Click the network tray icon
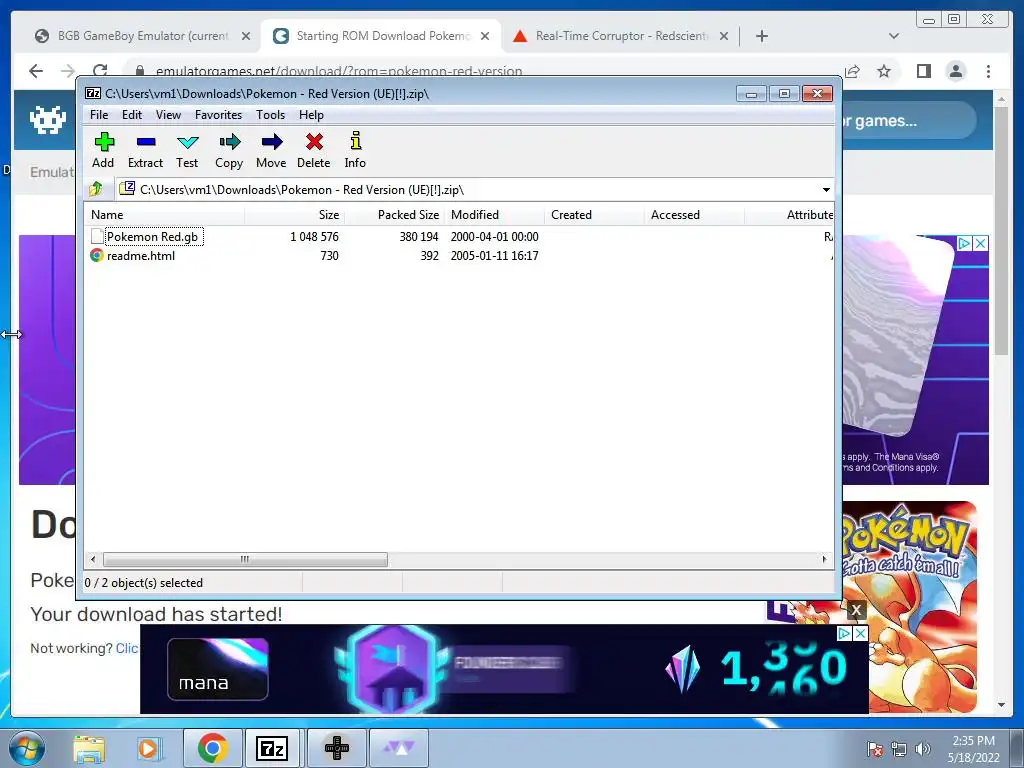 click(899, 749)
